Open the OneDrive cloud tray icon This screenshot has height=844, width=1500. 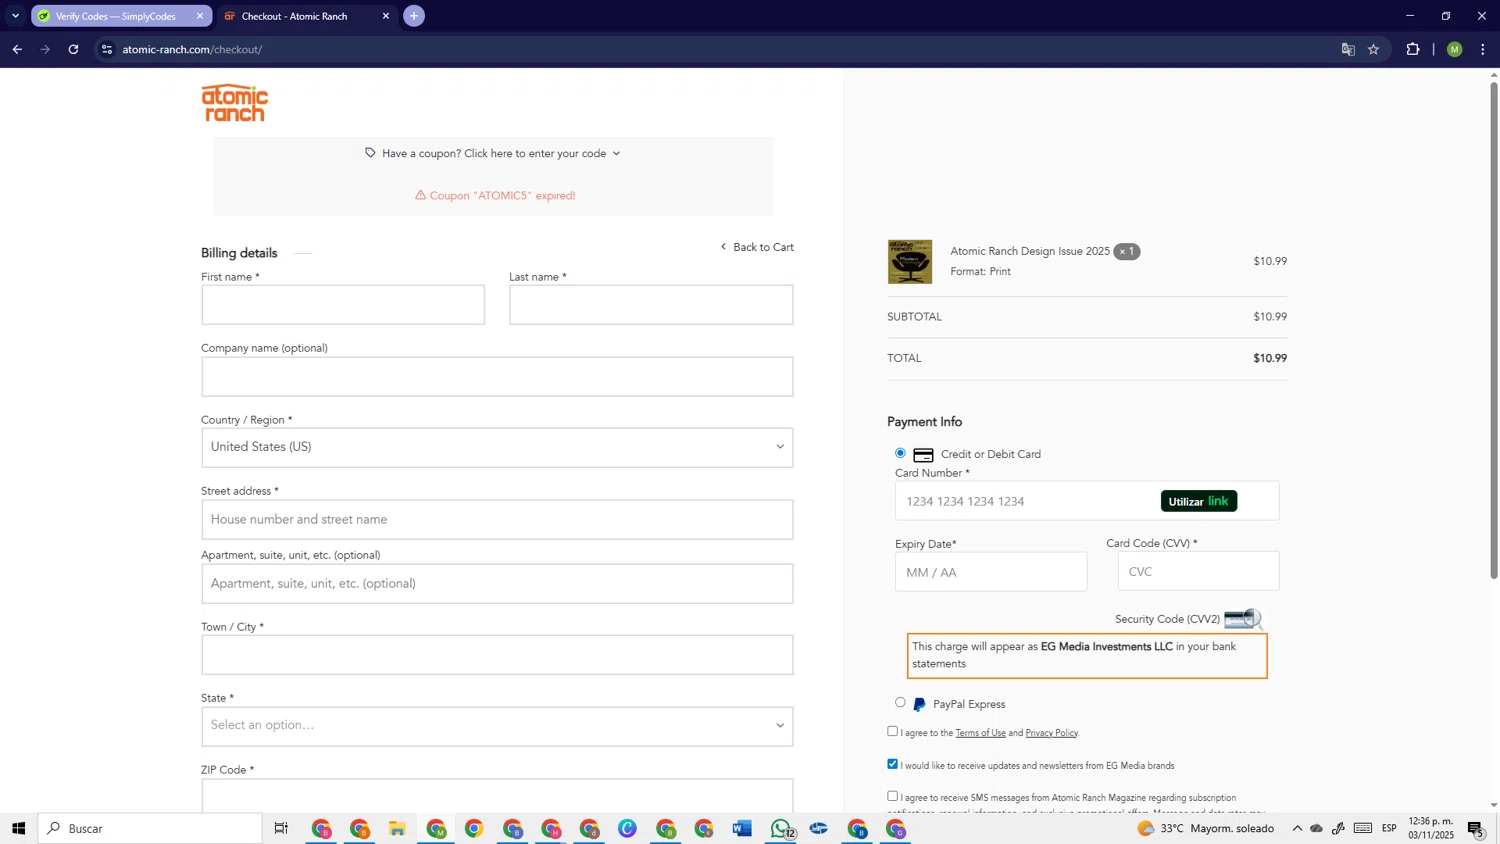click(1317, 828)
